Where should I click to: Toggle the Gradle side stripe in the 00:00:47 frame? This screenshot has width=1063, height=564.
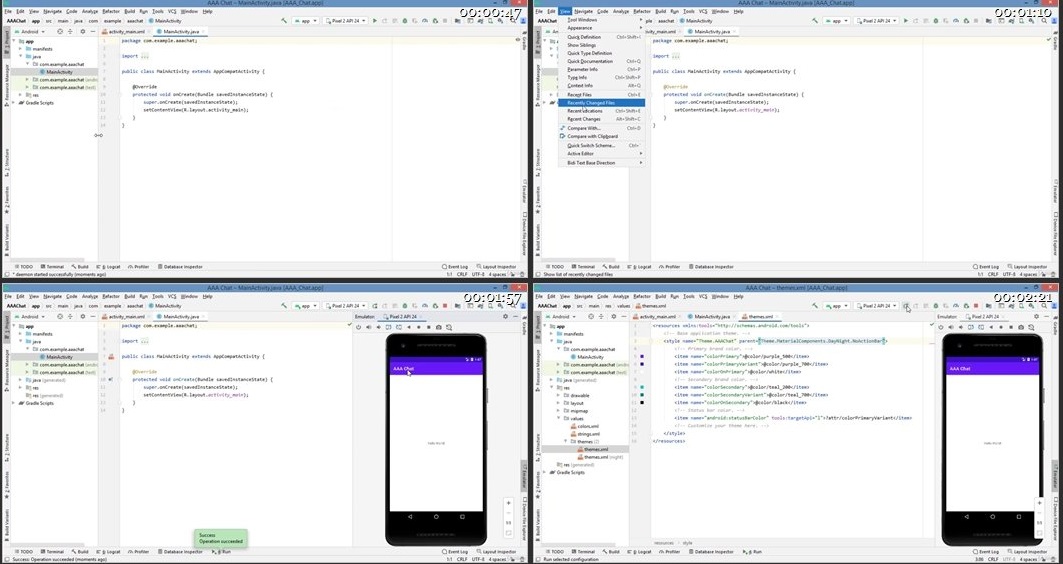click(x=524, y=43)
